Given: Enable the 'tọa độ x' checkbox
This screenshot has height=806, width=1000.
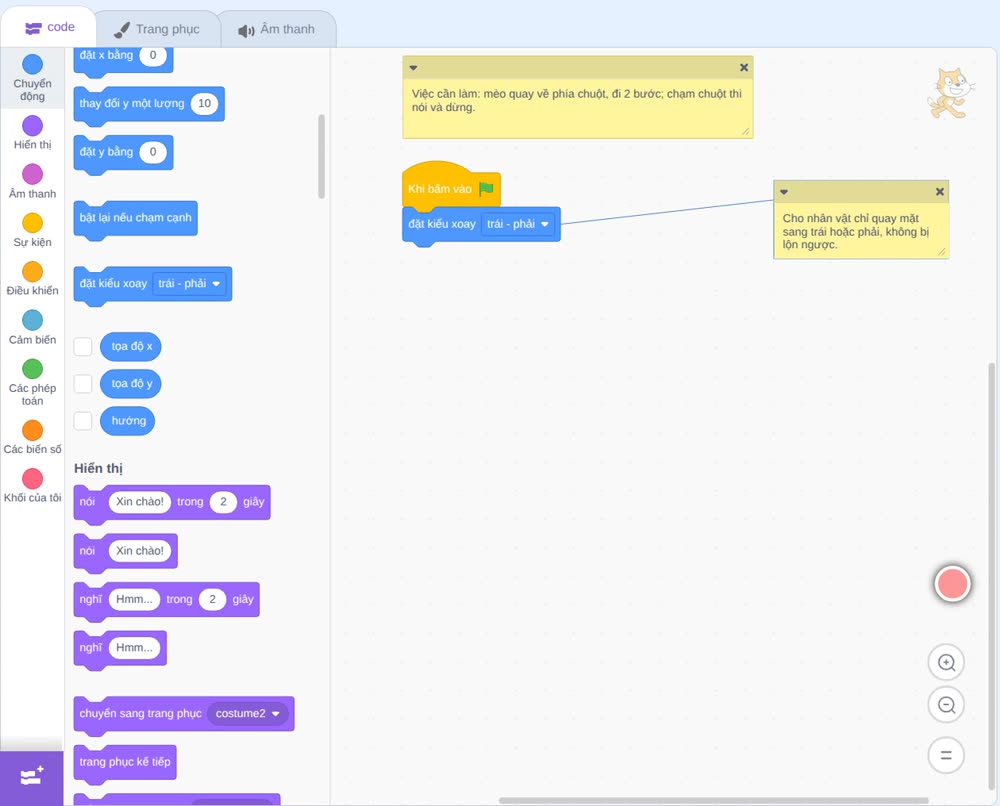Looking at the screenshot, I should point(83,346).
